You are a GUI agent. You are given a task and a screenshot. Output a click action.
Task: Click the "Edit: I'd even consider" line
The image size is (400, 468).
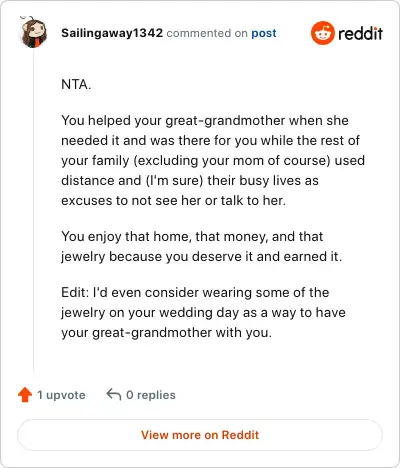(x=195, y=293)
